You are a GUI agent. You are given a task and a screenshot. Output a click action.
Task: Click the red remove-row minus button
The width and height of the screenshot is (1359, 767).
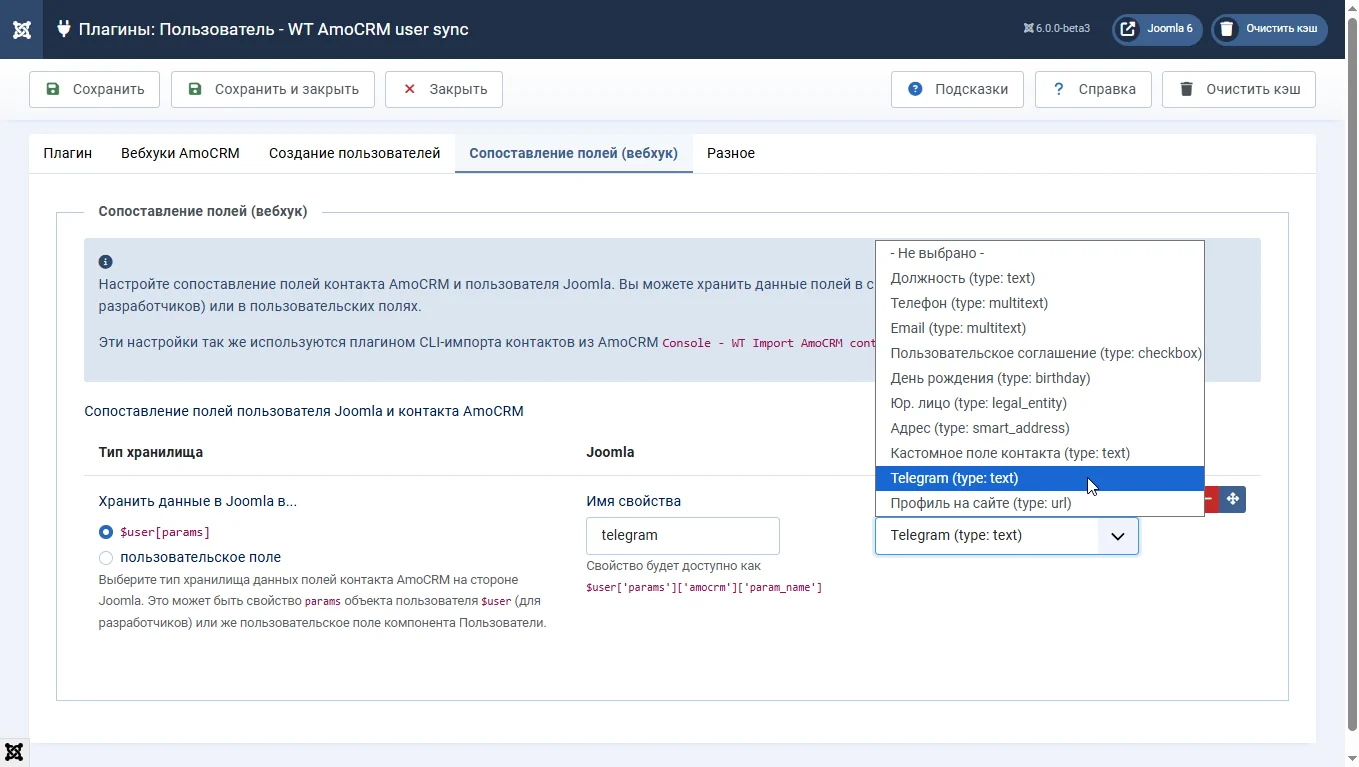tap(1210, 499)
